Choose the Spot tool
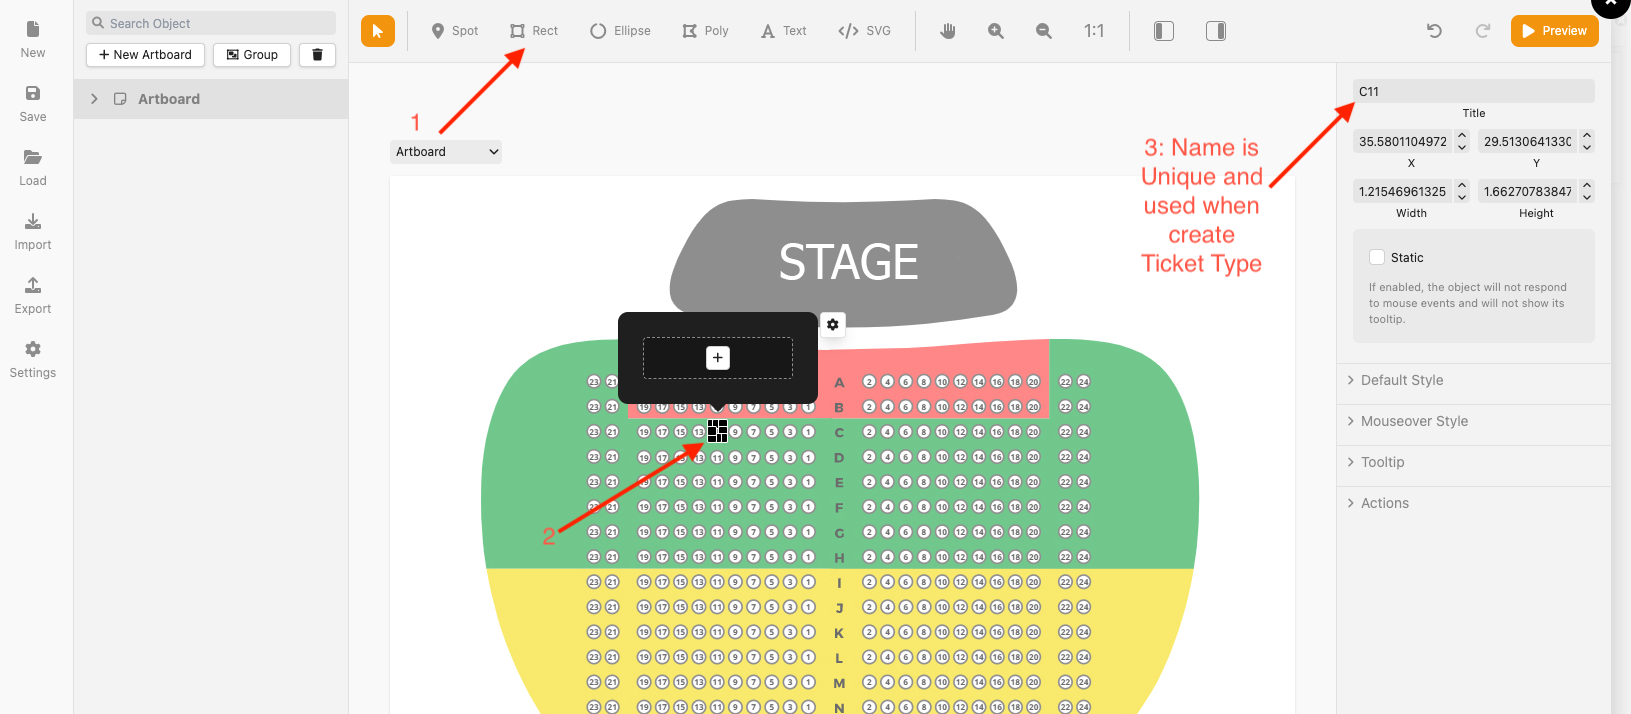1631x714 pixels. 455,31
